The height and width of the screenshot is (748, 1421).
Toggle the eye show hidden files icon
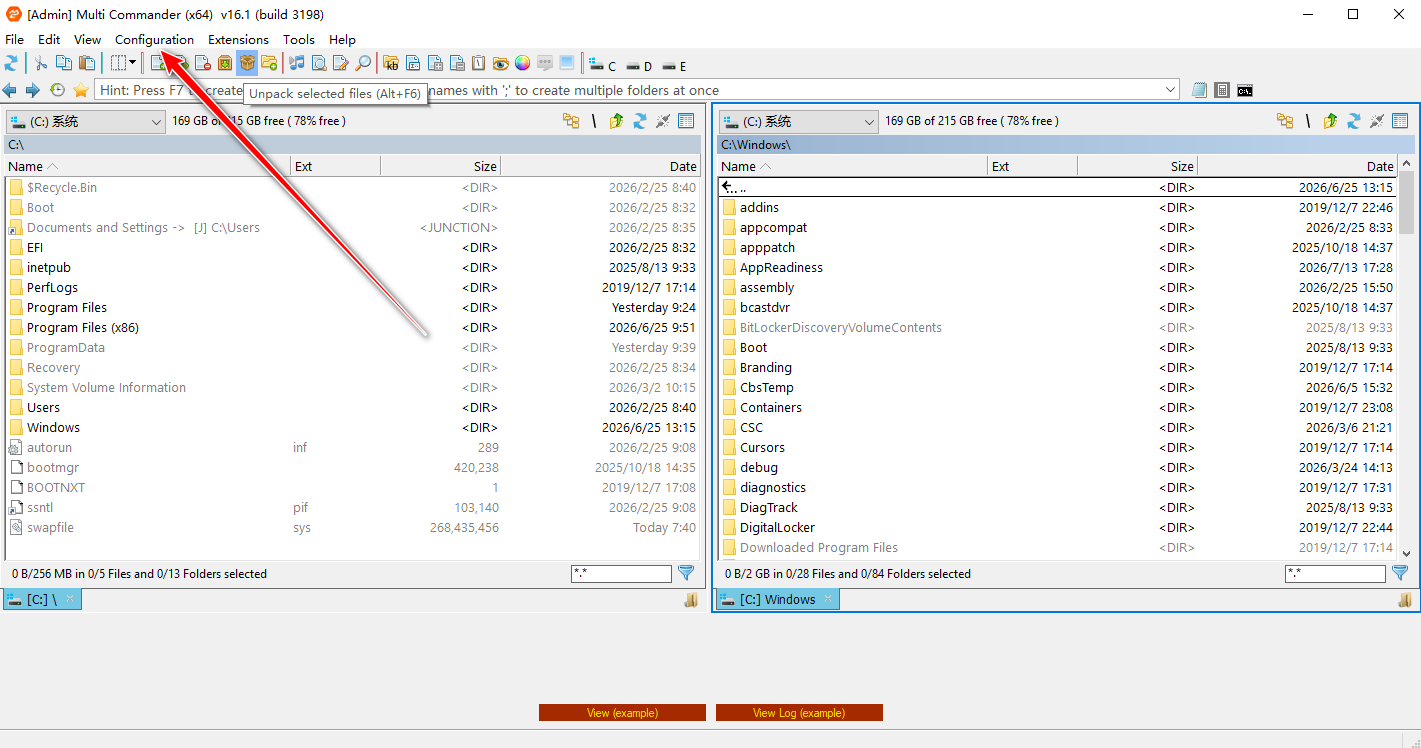click(x=500, y=63)
